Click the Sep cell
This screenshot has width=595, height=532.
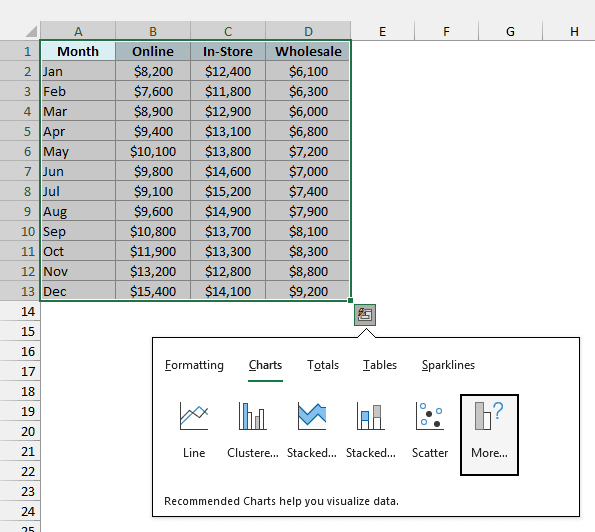[x=78, y=231]
